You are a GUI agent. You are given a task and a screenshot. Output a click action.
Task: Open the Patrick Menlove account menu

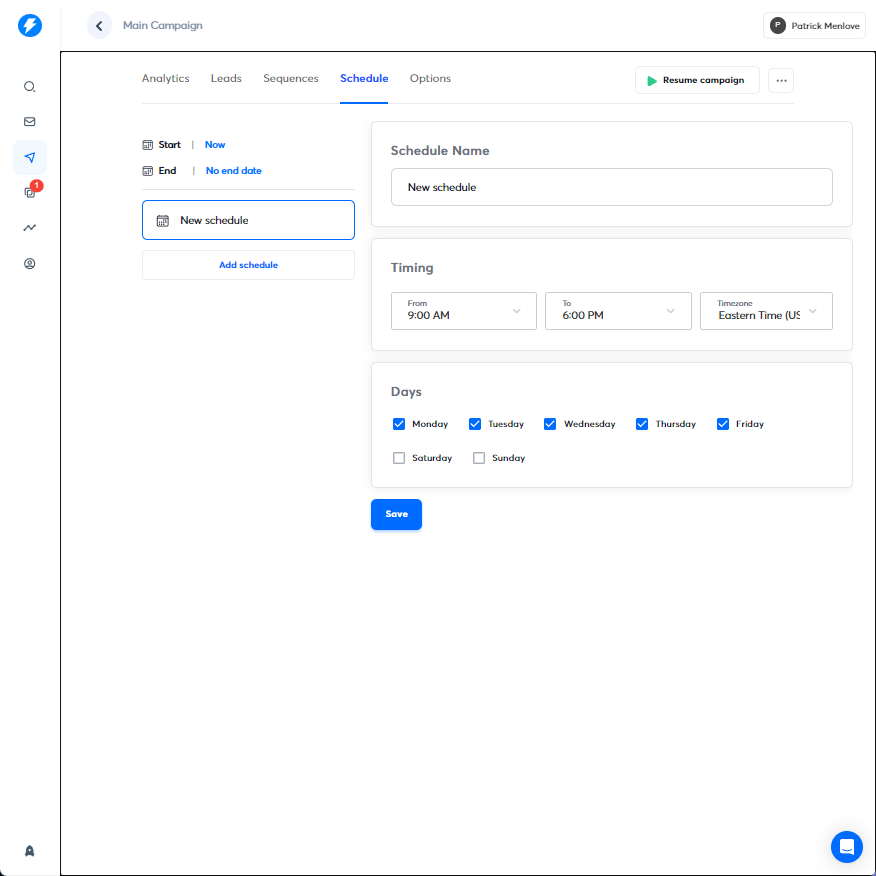coord(814,26)
